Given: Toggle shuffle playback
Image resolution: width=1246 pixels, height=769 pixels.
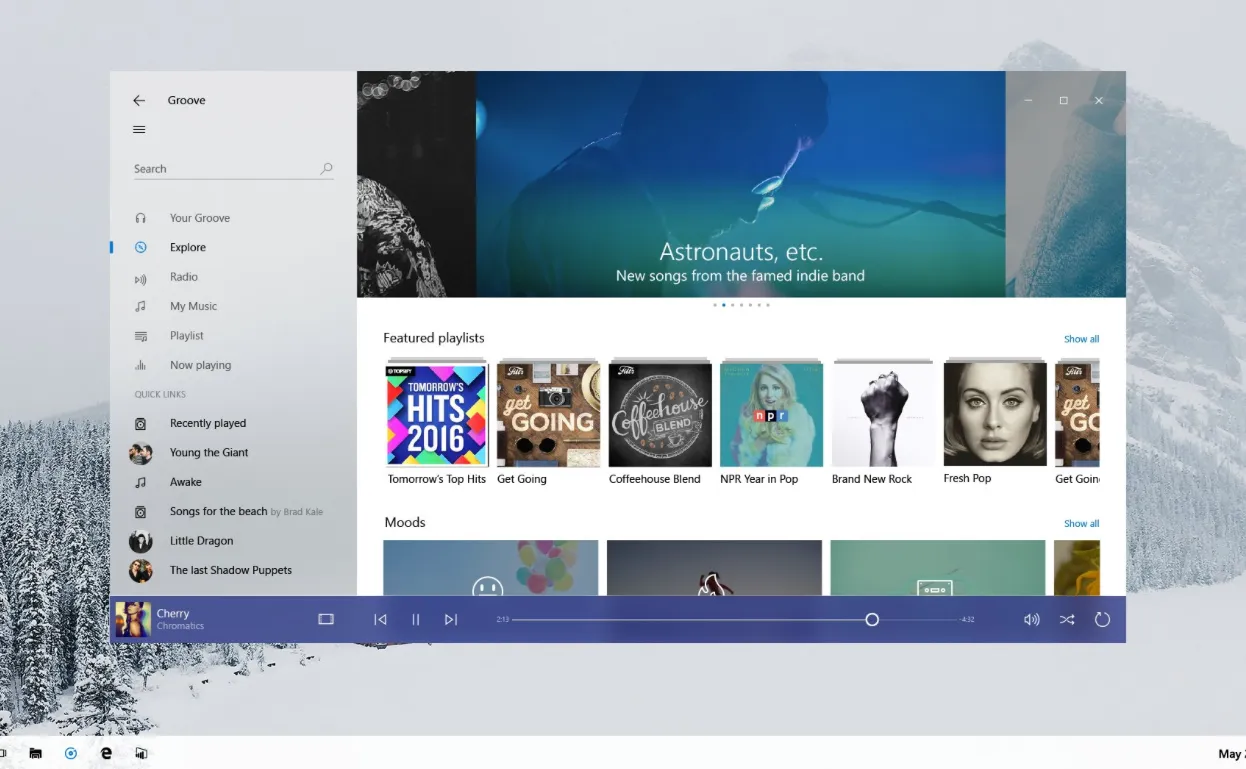Looking at the screenshot, I should point(1067,620).
